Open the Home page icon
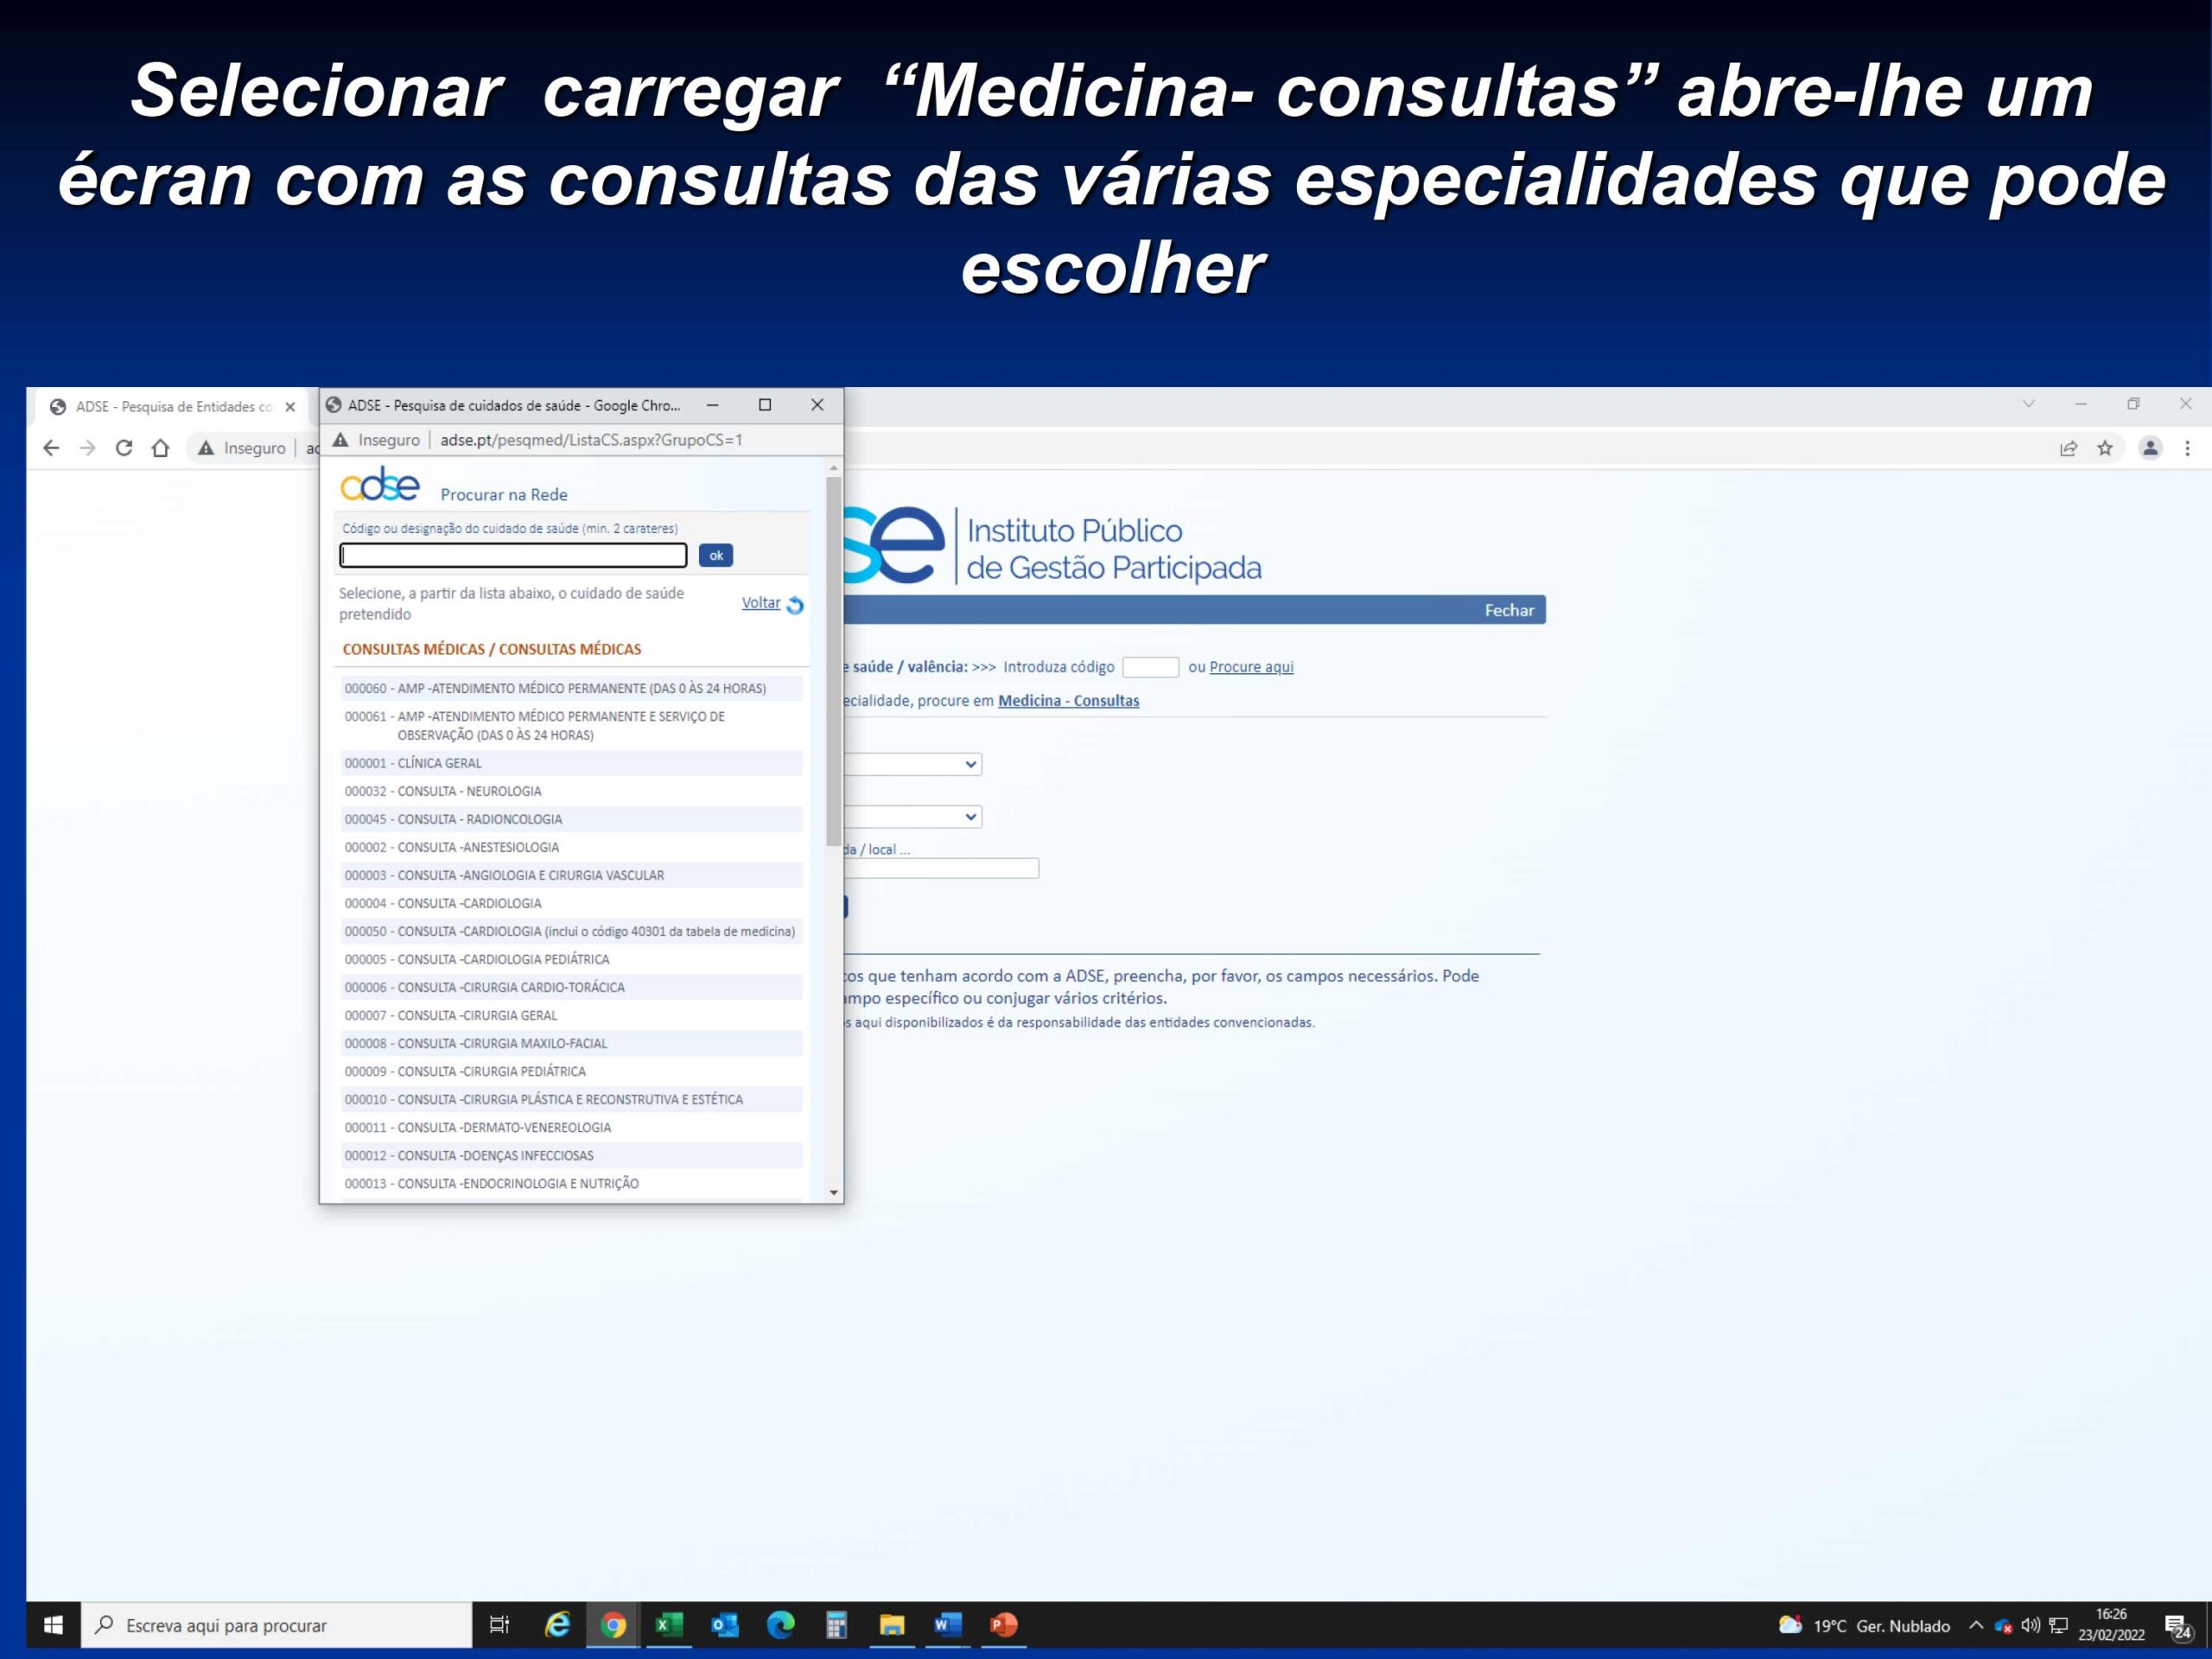The image size is (2212, 1659). click(160, 448)
